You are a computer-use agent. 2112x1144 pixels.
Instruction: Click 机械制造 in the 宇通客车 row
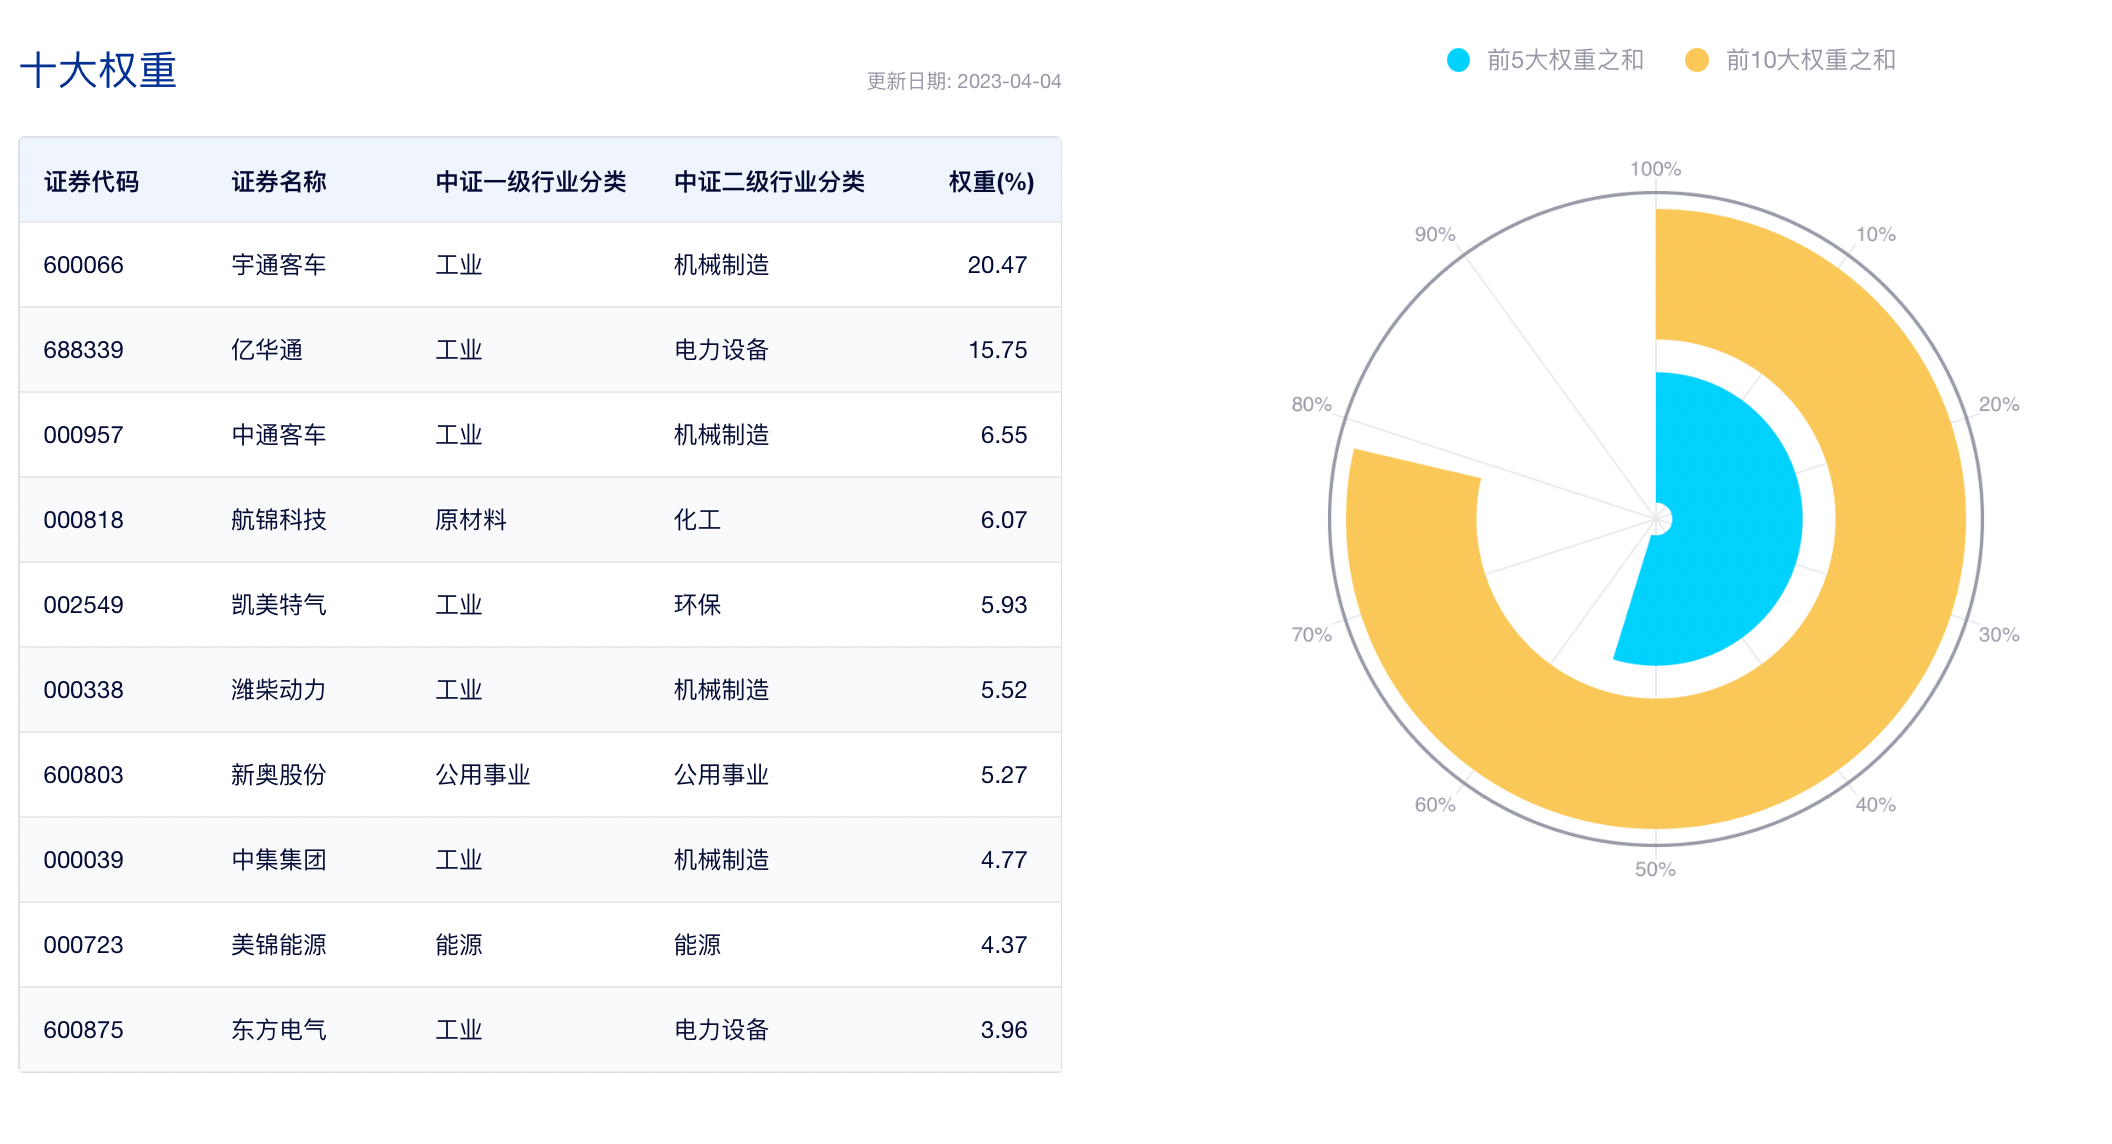(x=721, y=265)
